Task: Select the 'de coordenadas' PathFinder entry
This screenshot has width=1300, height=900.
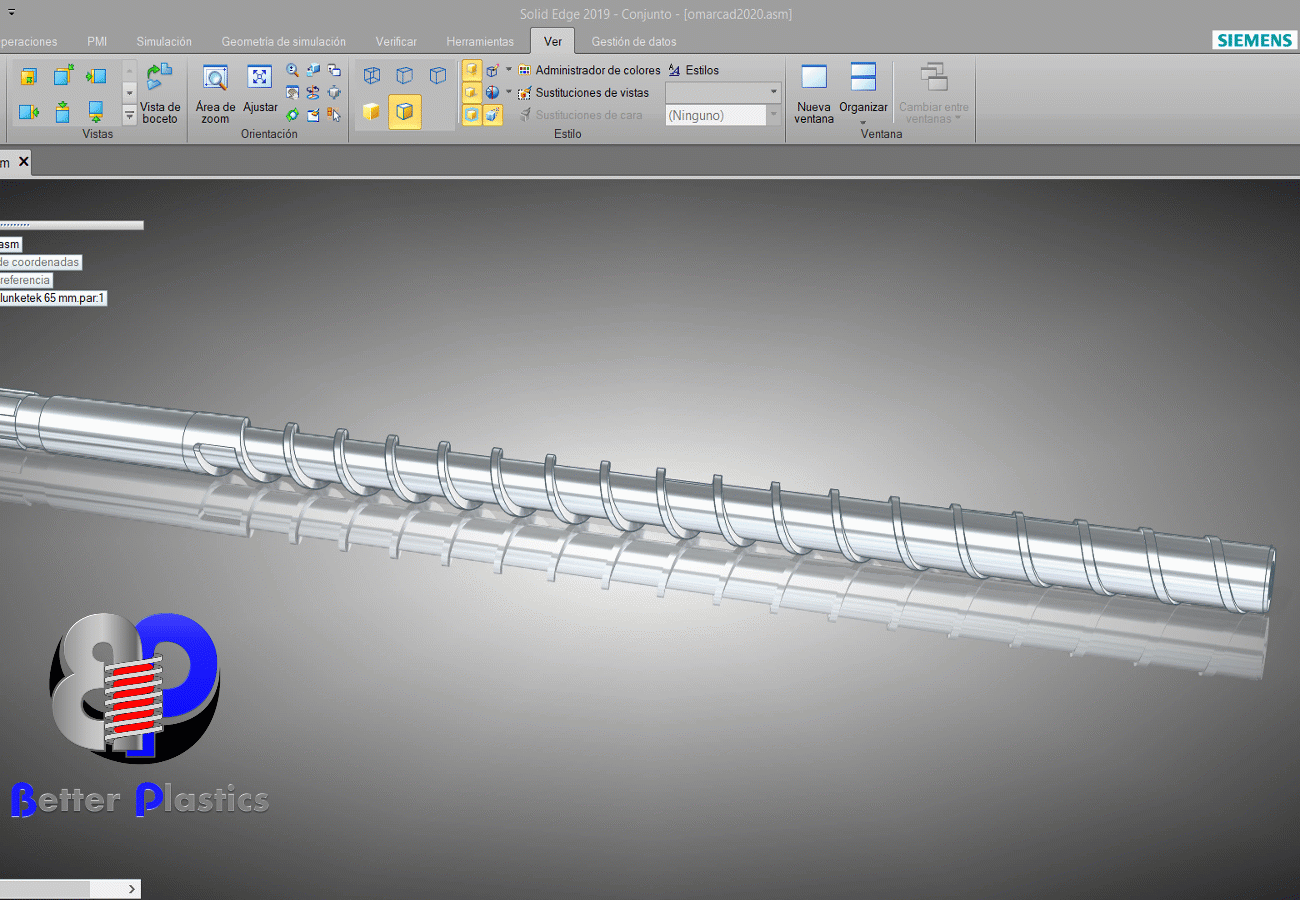Action: click(40, 262)
